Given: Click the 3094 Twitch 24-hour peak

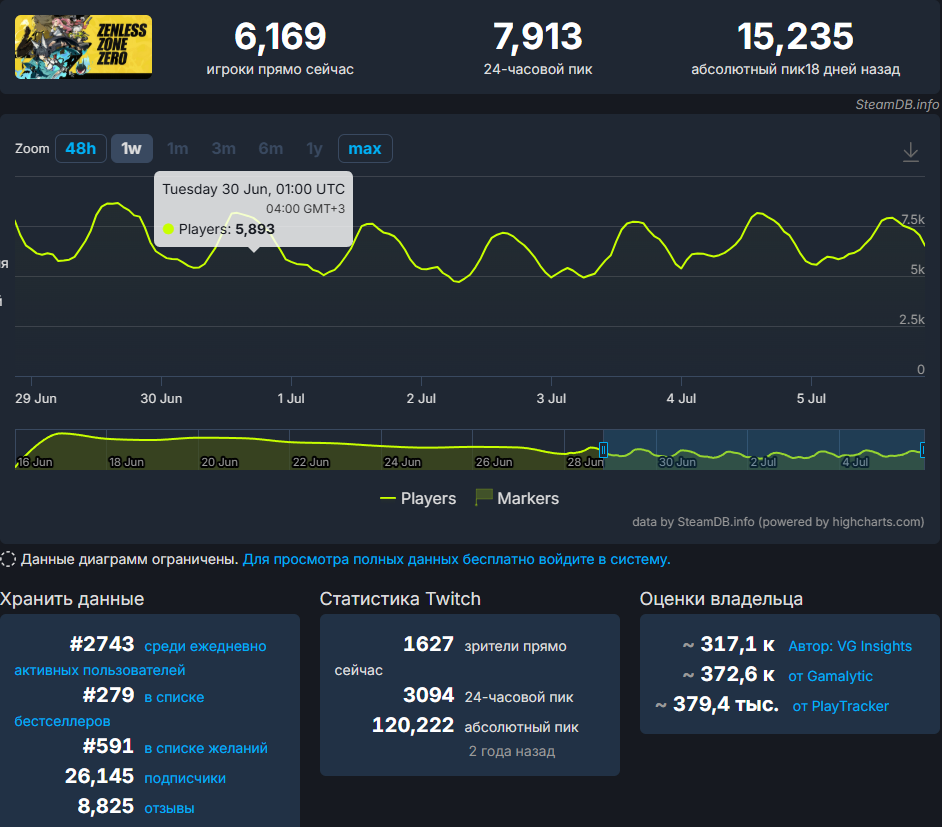Looking at the screenshot, I should [428, 695].
